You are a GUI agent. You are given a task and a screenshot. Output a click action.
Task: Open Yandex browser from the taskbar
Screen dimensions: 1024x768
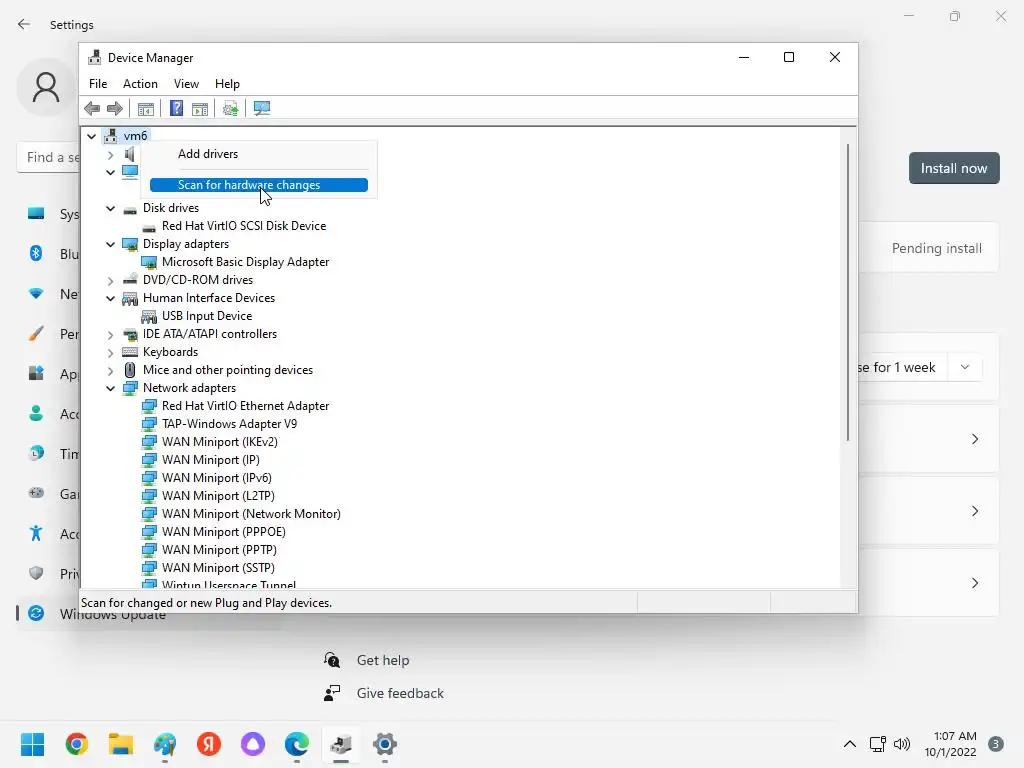point(209,744)
